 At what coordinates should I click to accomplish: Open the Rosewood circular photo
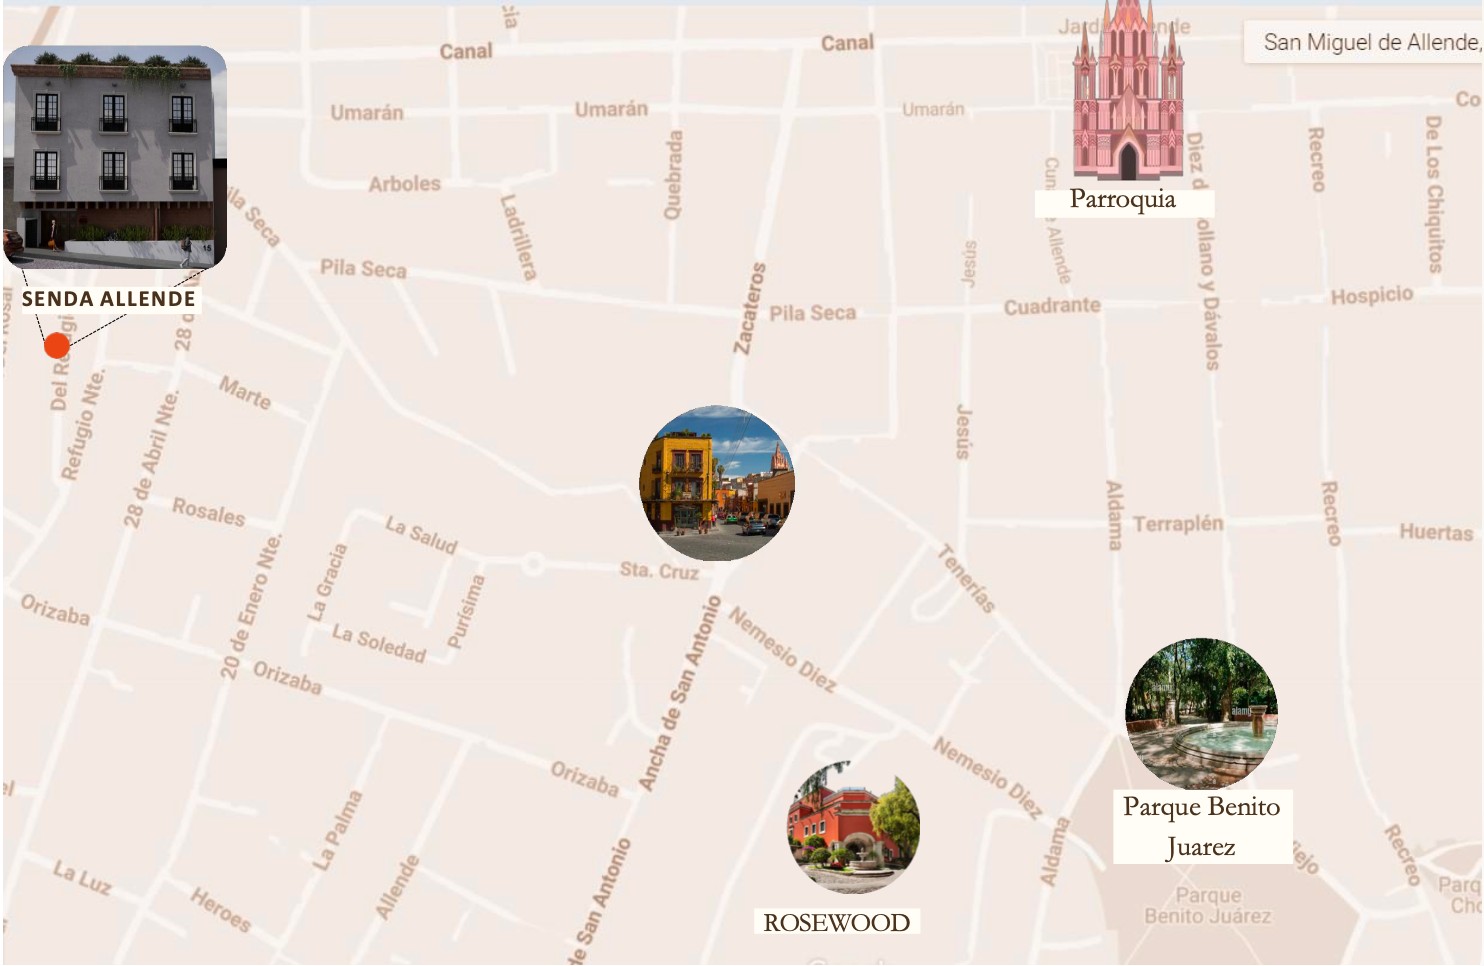(853, 827)
